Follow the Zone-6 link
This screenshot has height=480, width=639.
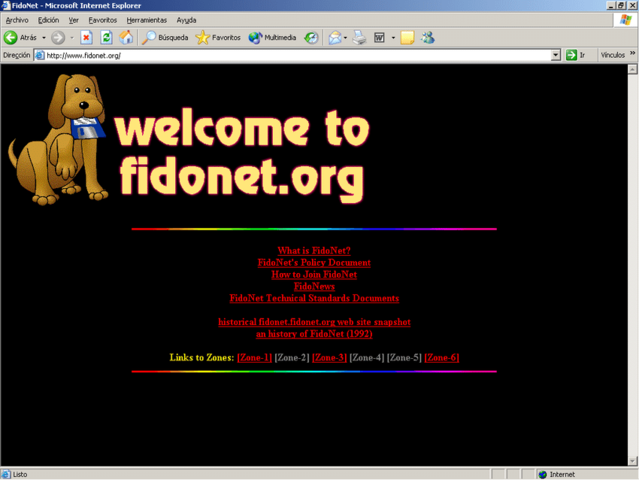click(x=442, y=357)
